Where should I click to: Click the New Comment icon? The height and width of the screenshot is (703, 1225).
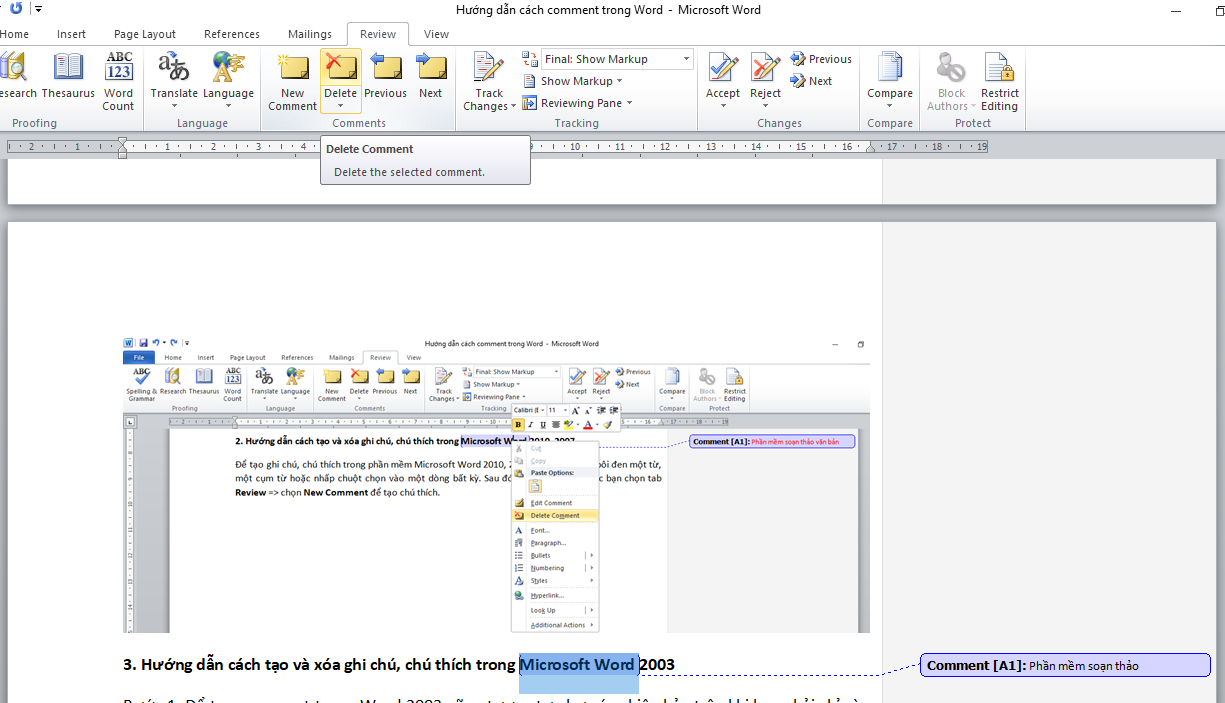pyautogui.click(x=292, y=70)
